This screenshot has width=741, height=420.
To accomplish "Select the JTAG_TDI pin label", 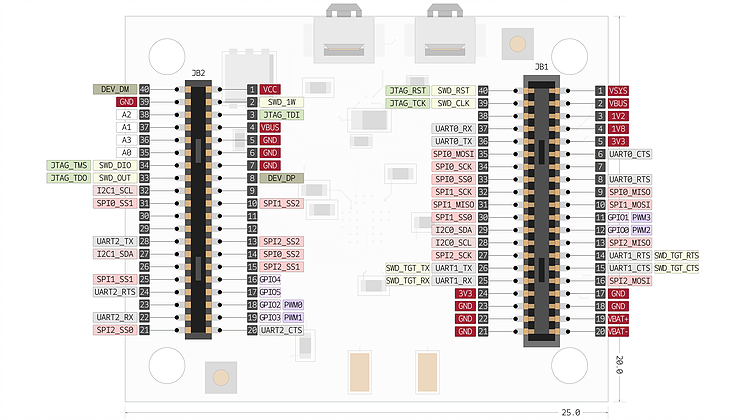I will (282, 115).
